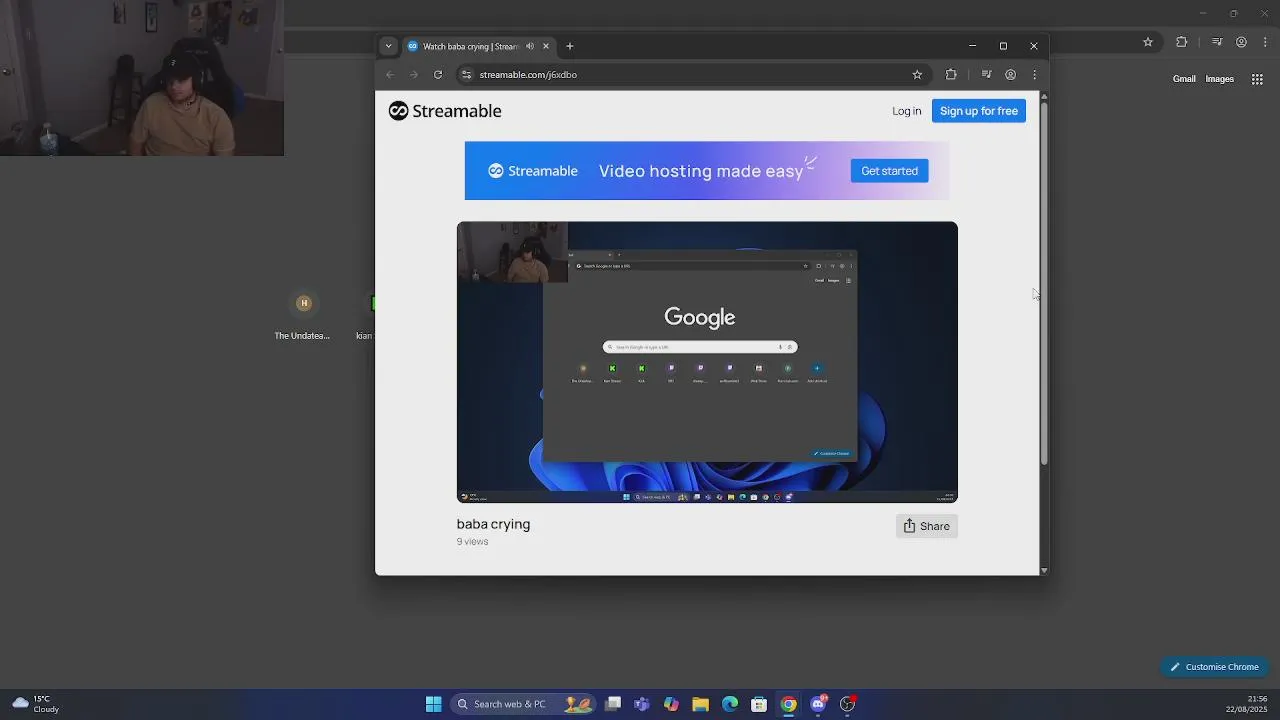
Task: Reload the Streamable page
Action: click(x=438, y=75)
